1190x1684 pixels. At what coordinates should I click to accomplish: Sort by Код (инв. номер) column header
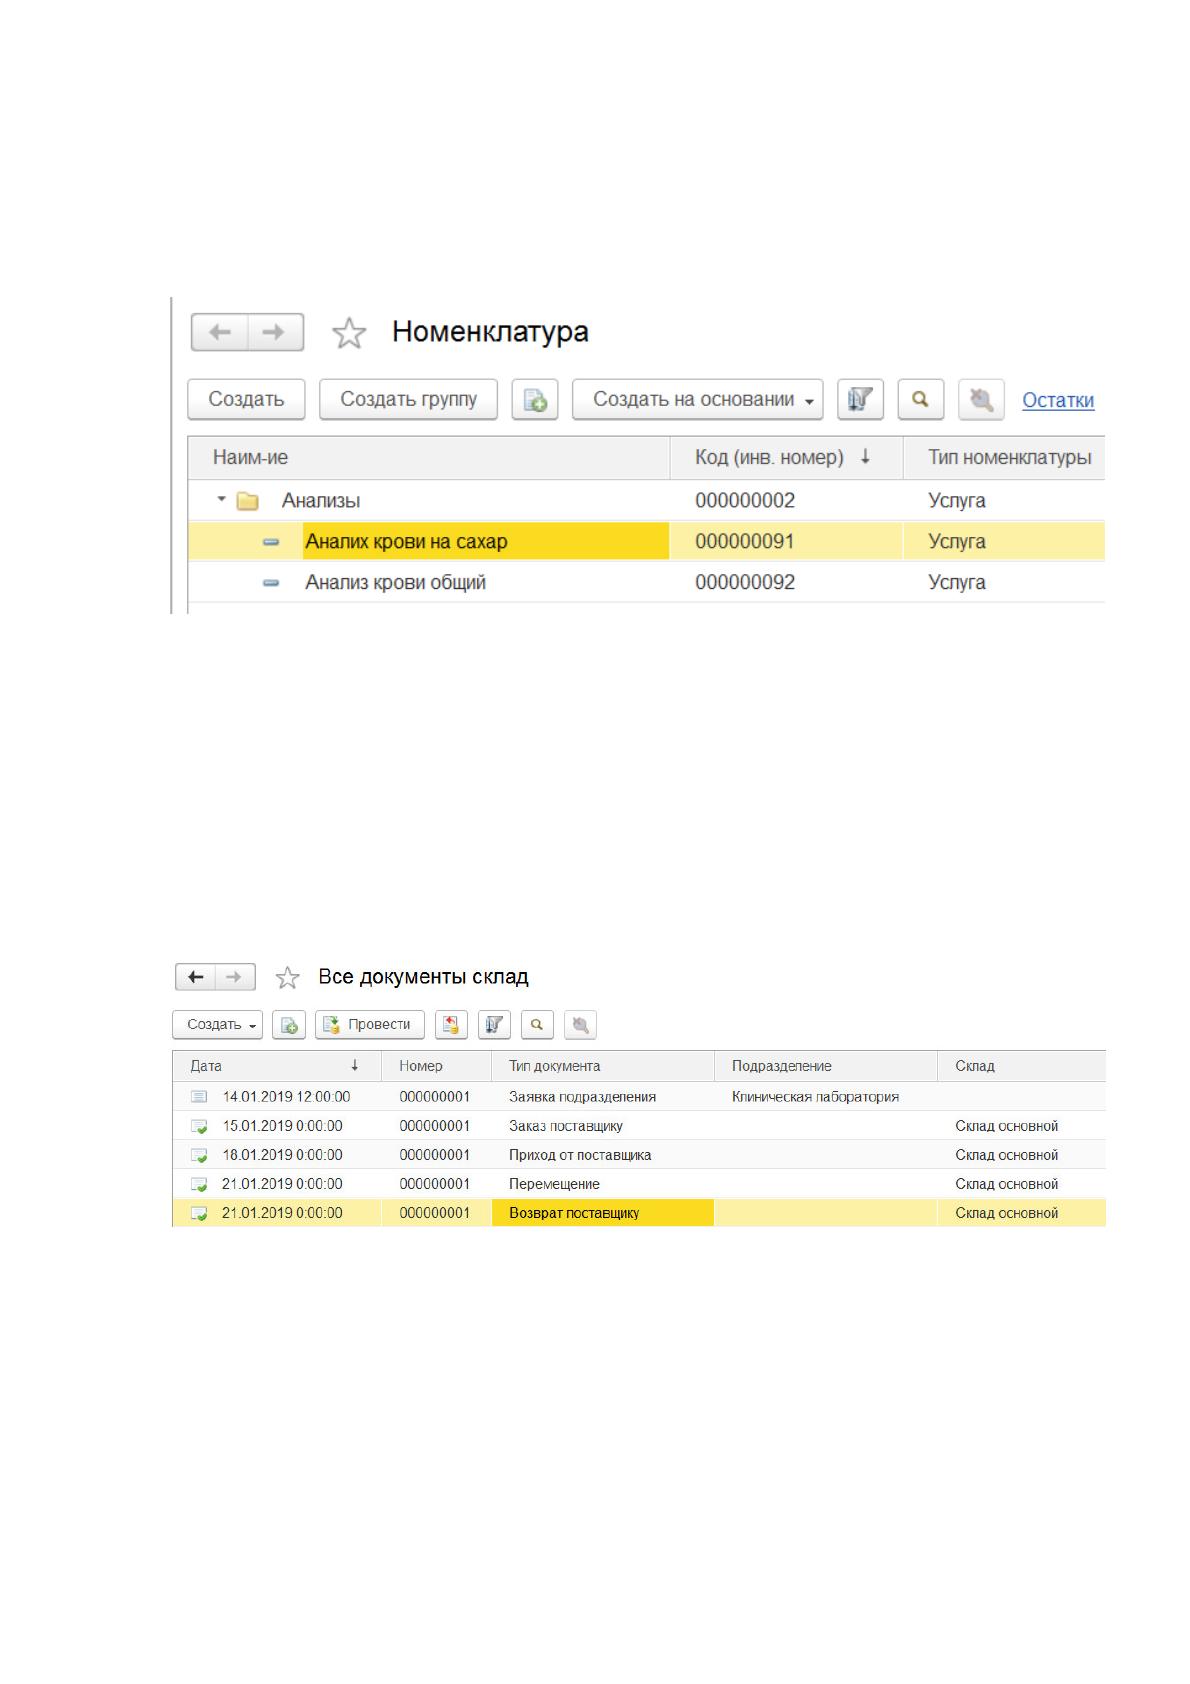point(785,457)
